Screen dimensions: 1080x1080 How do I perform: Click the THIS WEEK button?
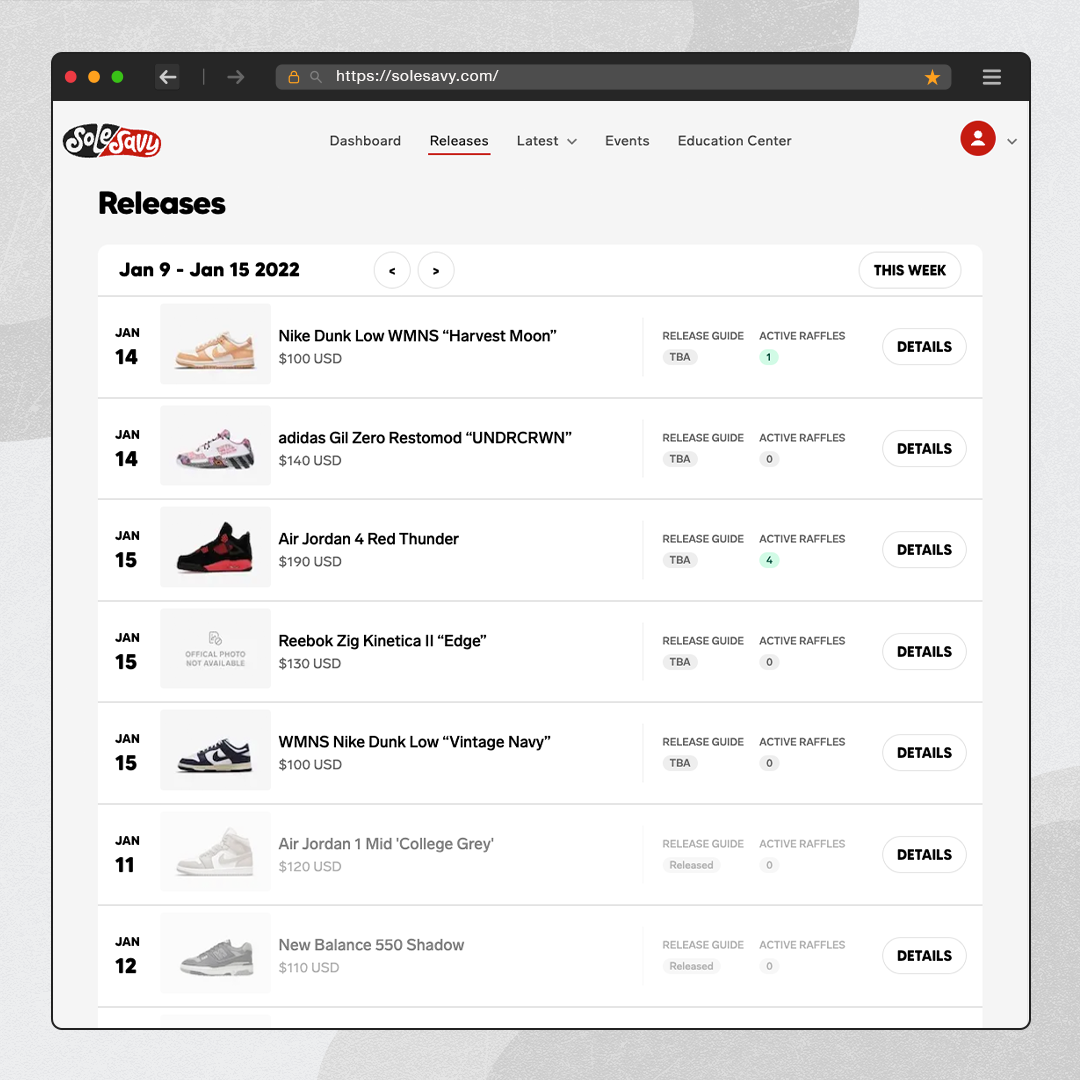pyautogui.click(x=909, y=271)
